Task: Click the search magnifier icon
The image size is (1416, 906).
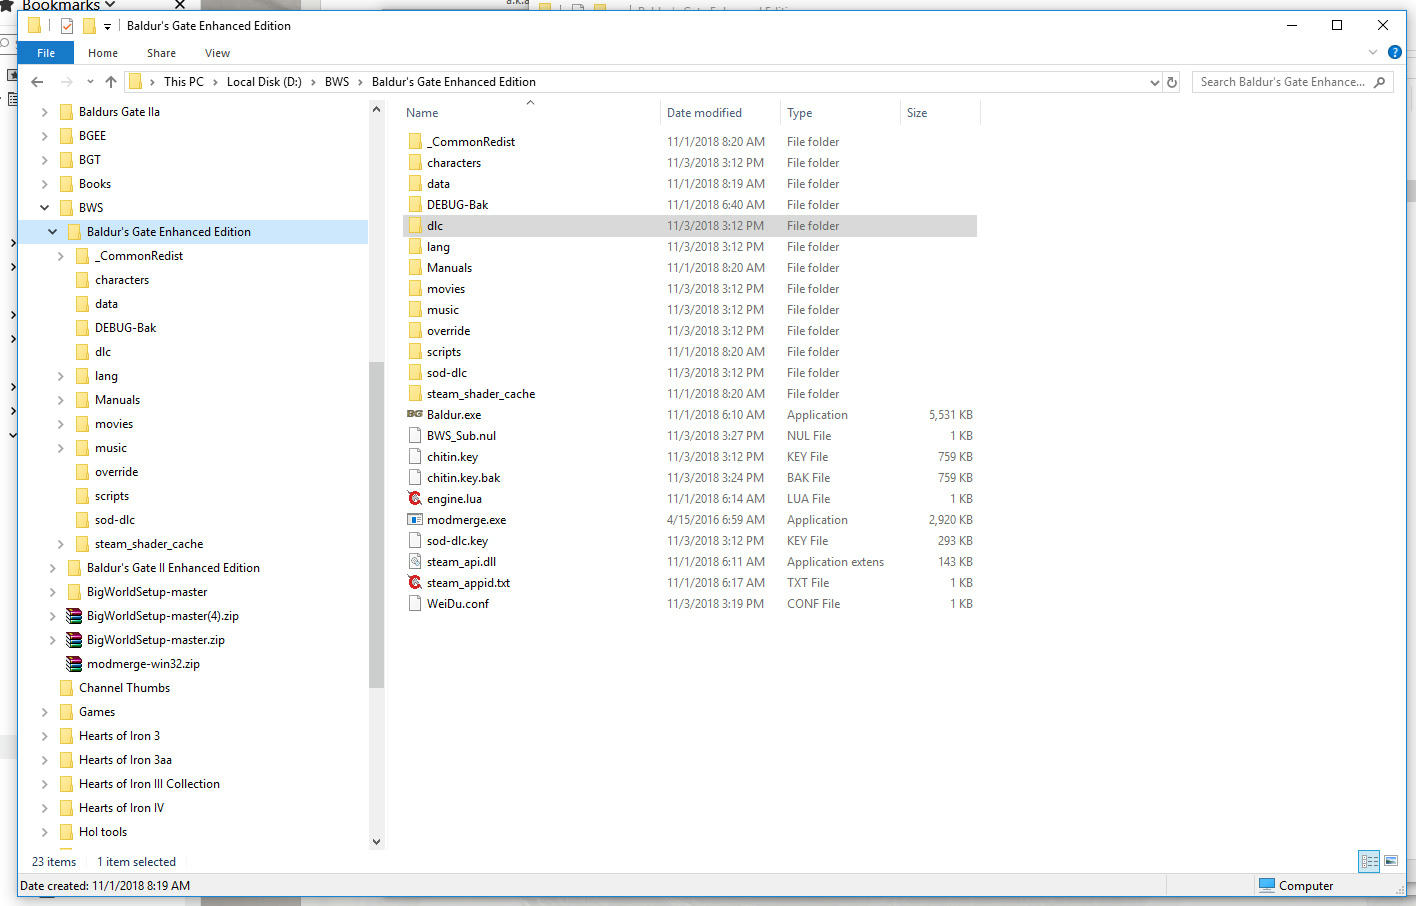Action: 1380,82
